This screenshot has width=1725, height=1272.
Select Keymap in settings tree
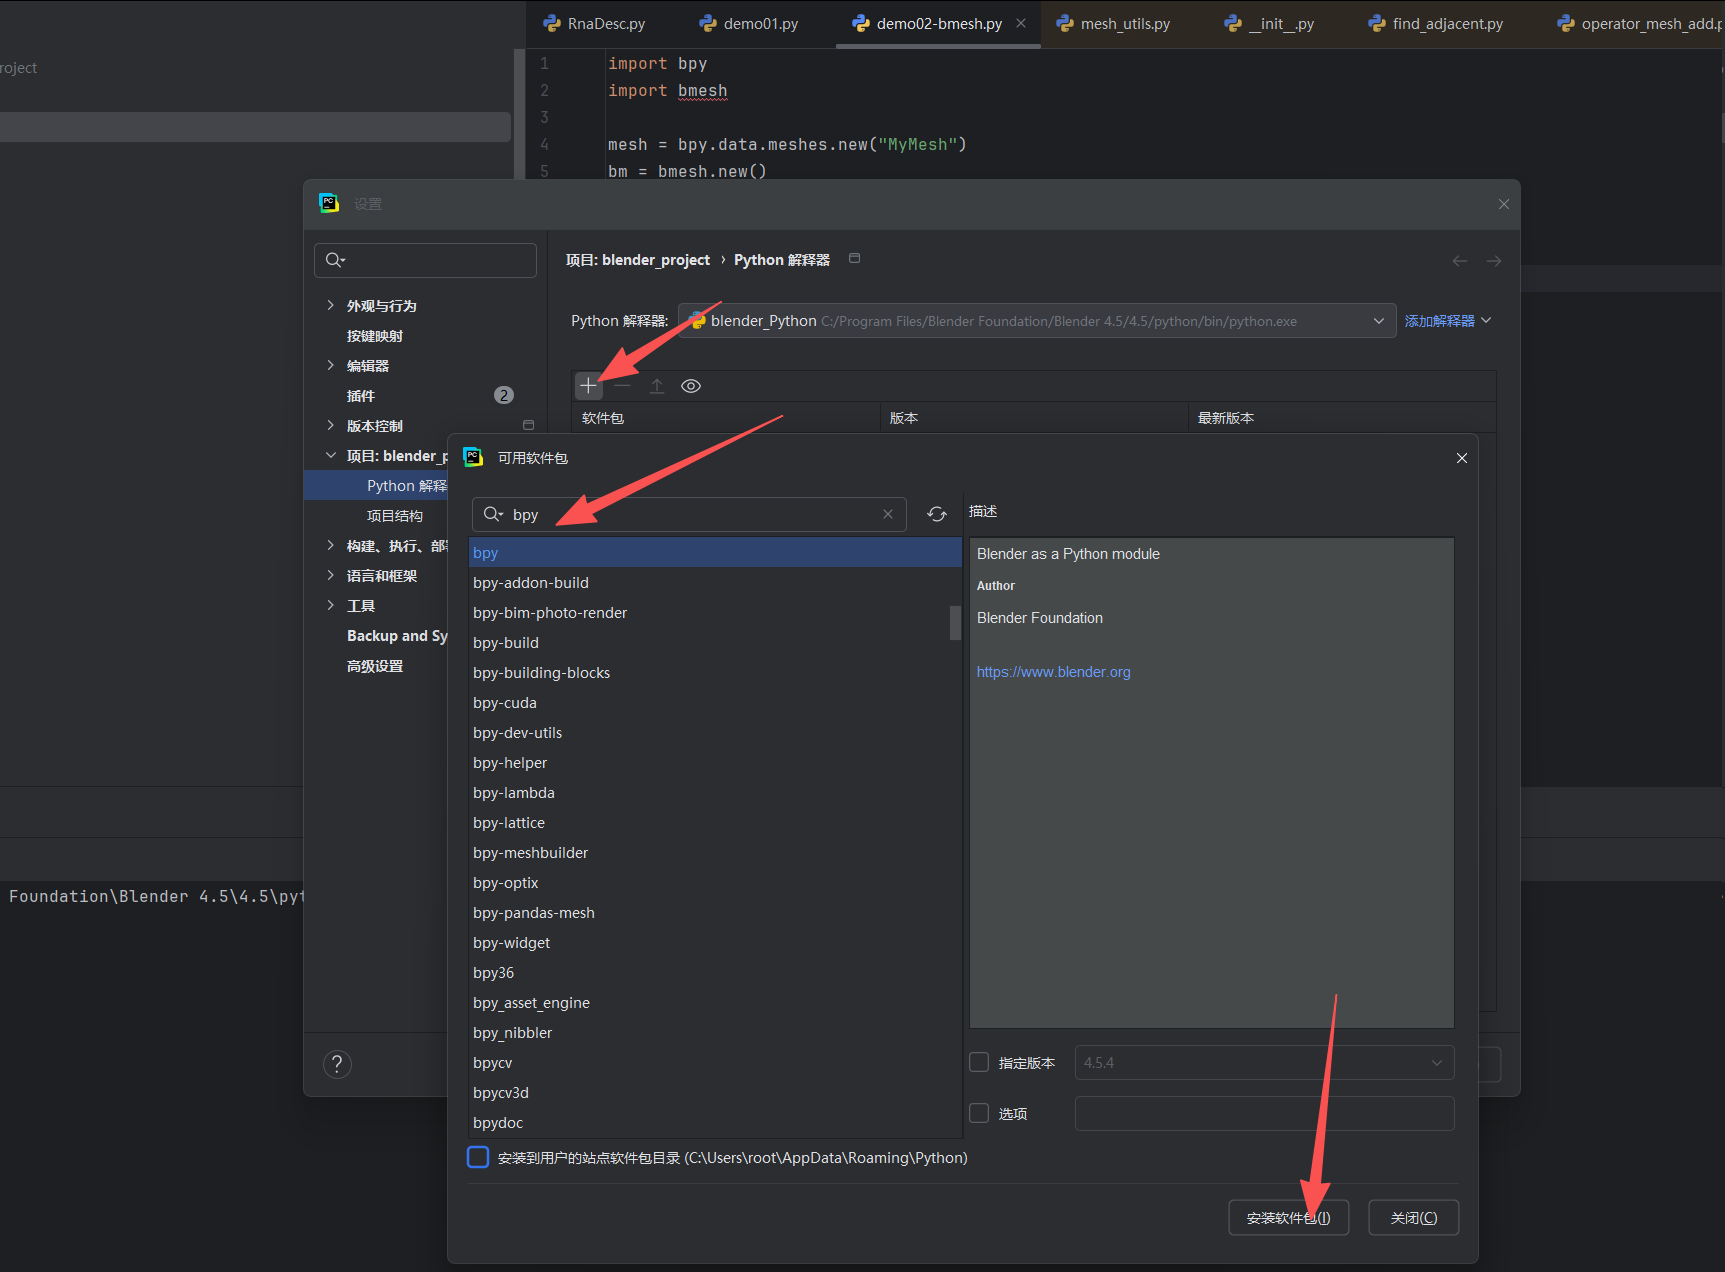375,336
